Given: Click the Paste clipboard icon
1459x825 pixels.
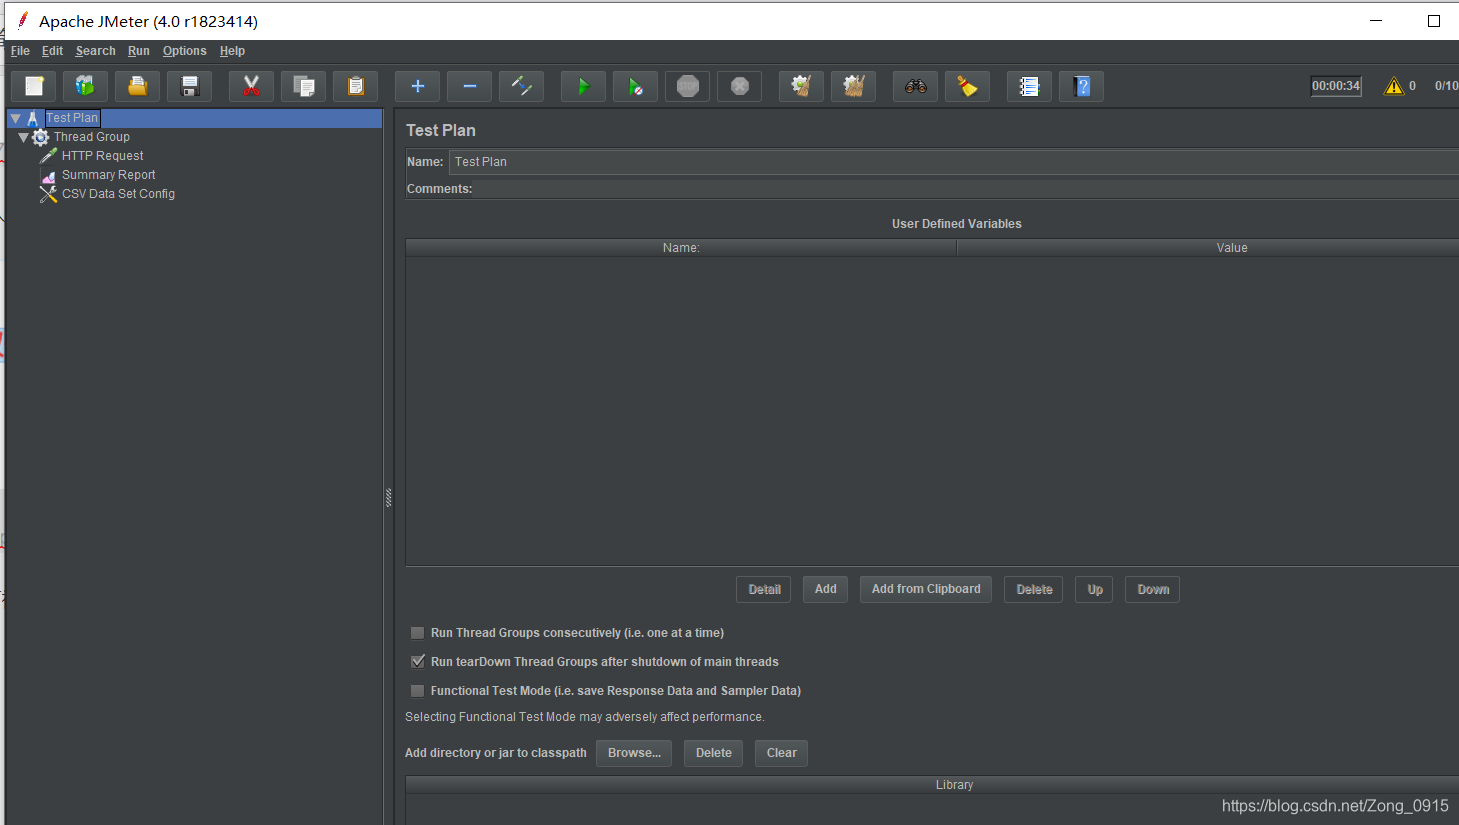Looking at the screenshot, I should coord(355,86).
